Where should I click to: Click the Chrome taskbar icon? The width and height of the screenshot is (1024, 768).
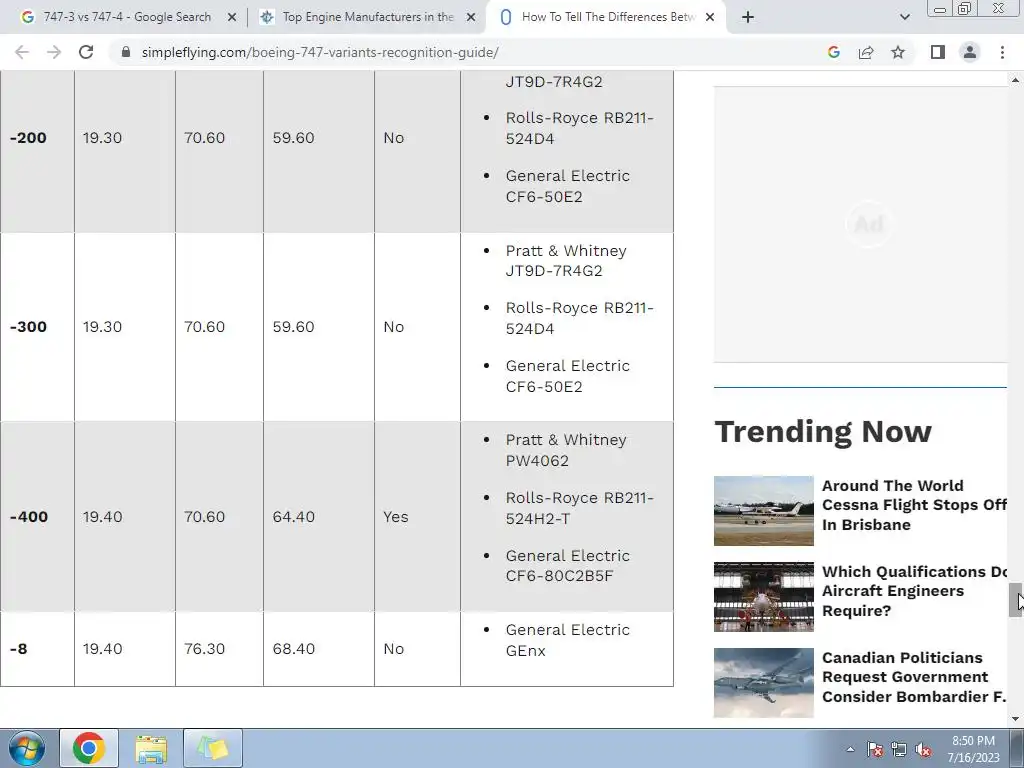(x=89, y=748)
